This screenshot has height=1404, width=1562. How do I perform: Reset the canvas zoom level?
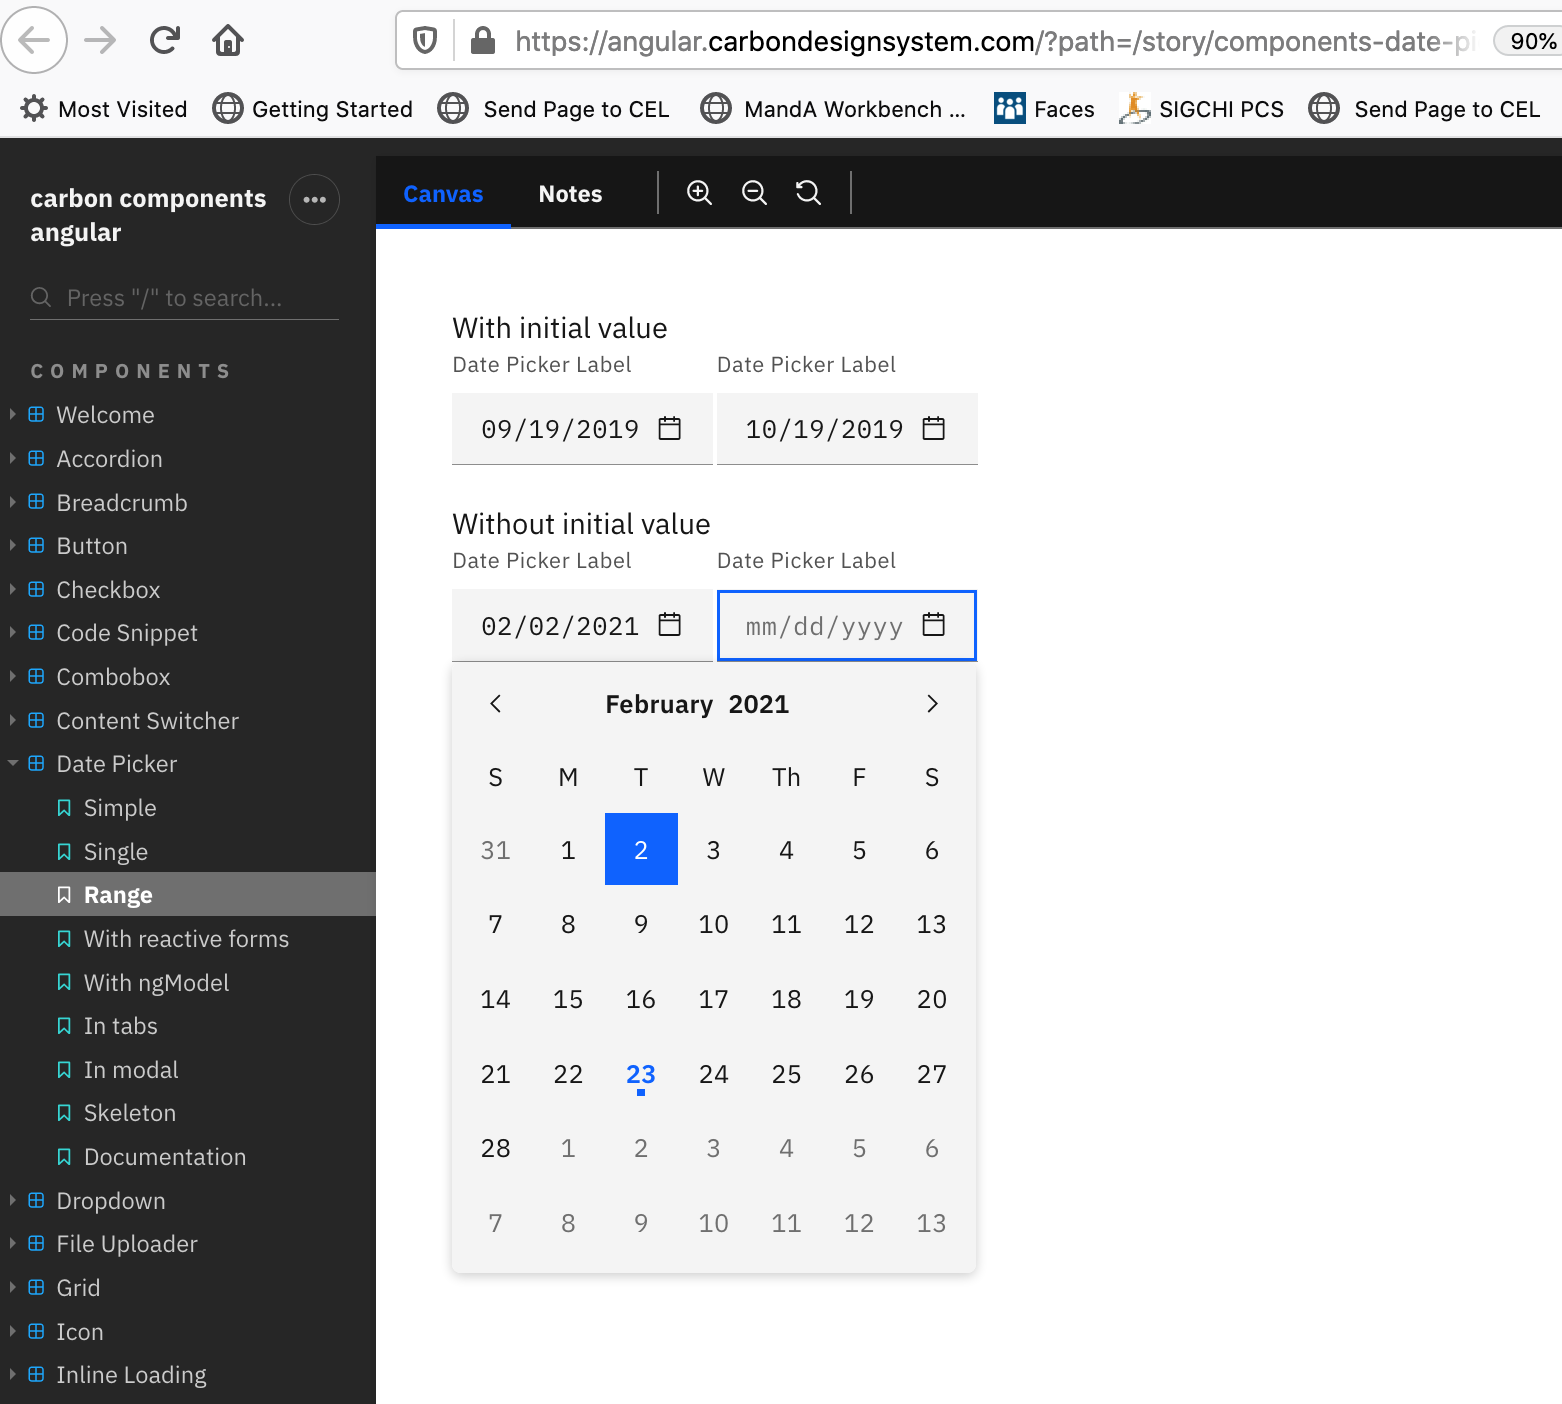point(808,192)
